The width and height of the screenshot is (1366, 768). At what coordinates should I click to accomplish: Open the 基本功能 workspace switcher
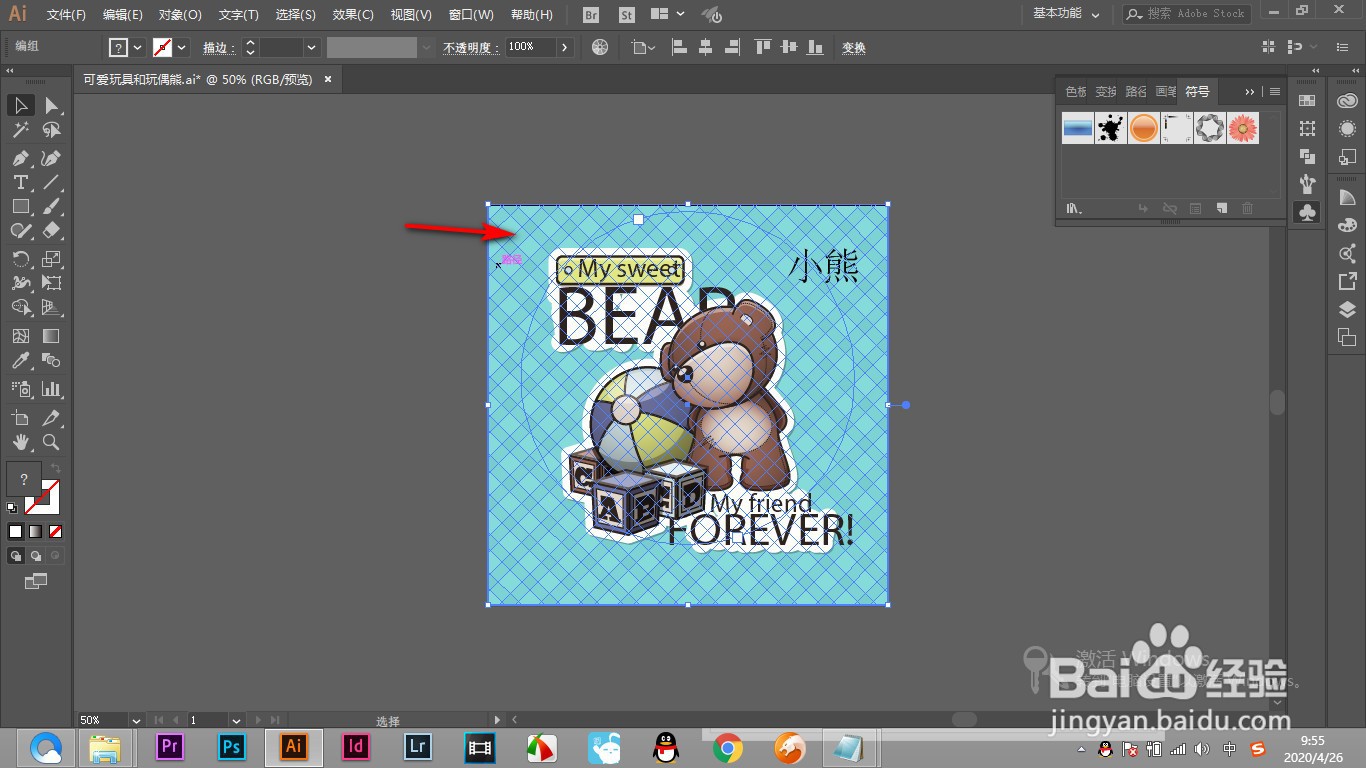pos(1066,14)
